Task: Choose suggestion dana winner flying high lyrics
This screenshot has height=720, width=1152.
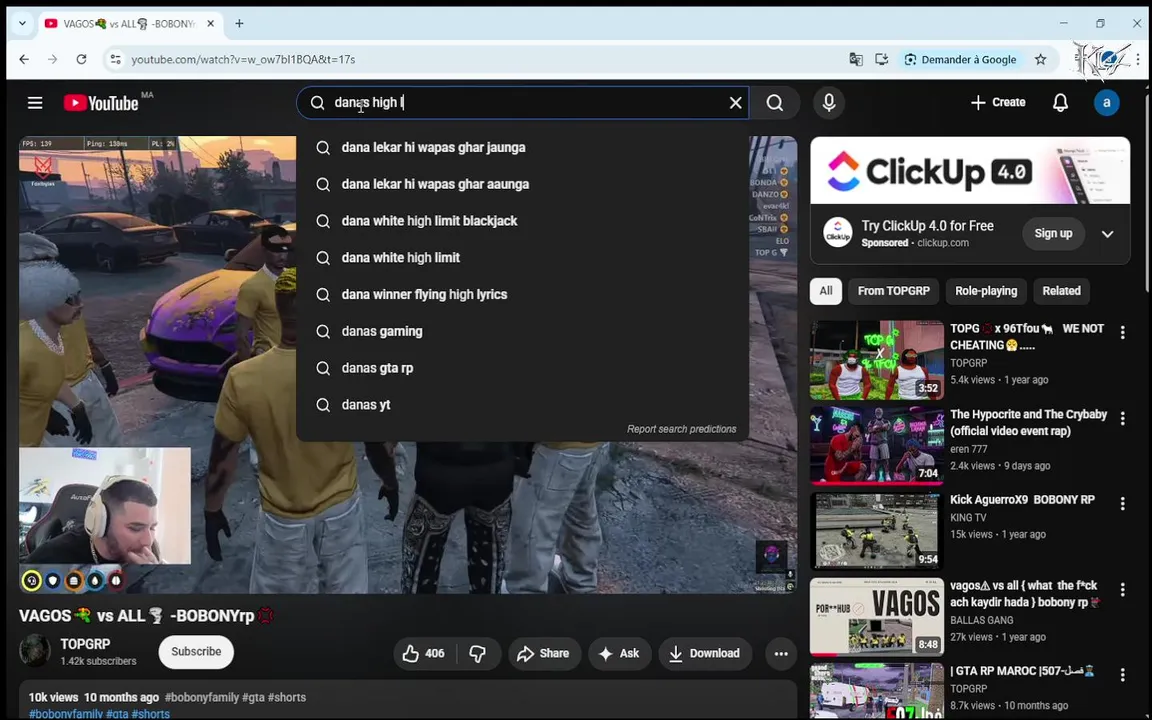Action: (522, 295)
